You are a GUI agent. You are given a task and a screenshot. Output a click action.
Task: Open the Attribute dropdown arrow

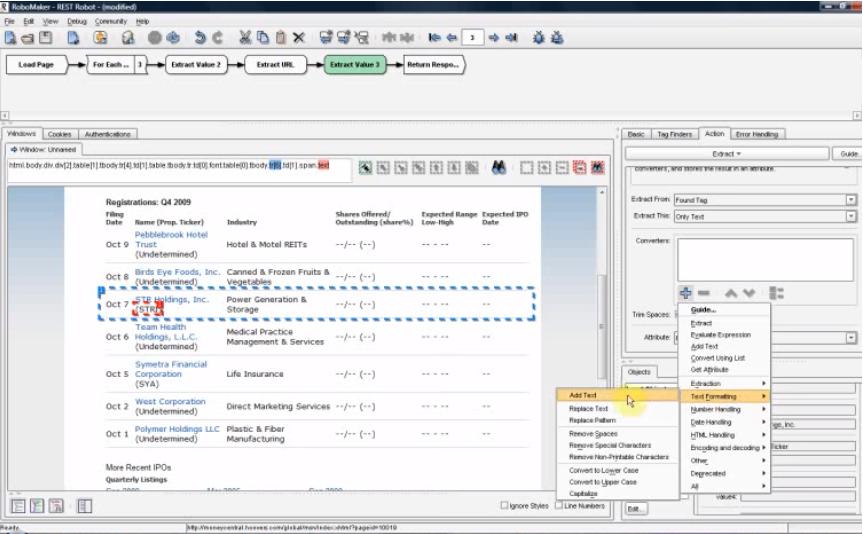[x=851, y=337]
